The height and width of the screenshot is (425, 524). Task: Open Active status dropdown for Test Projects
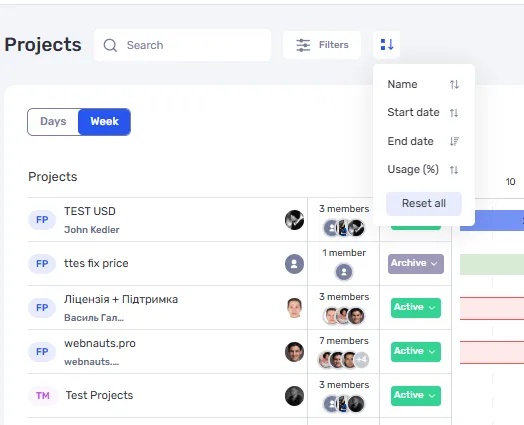(x=416, y=396)
